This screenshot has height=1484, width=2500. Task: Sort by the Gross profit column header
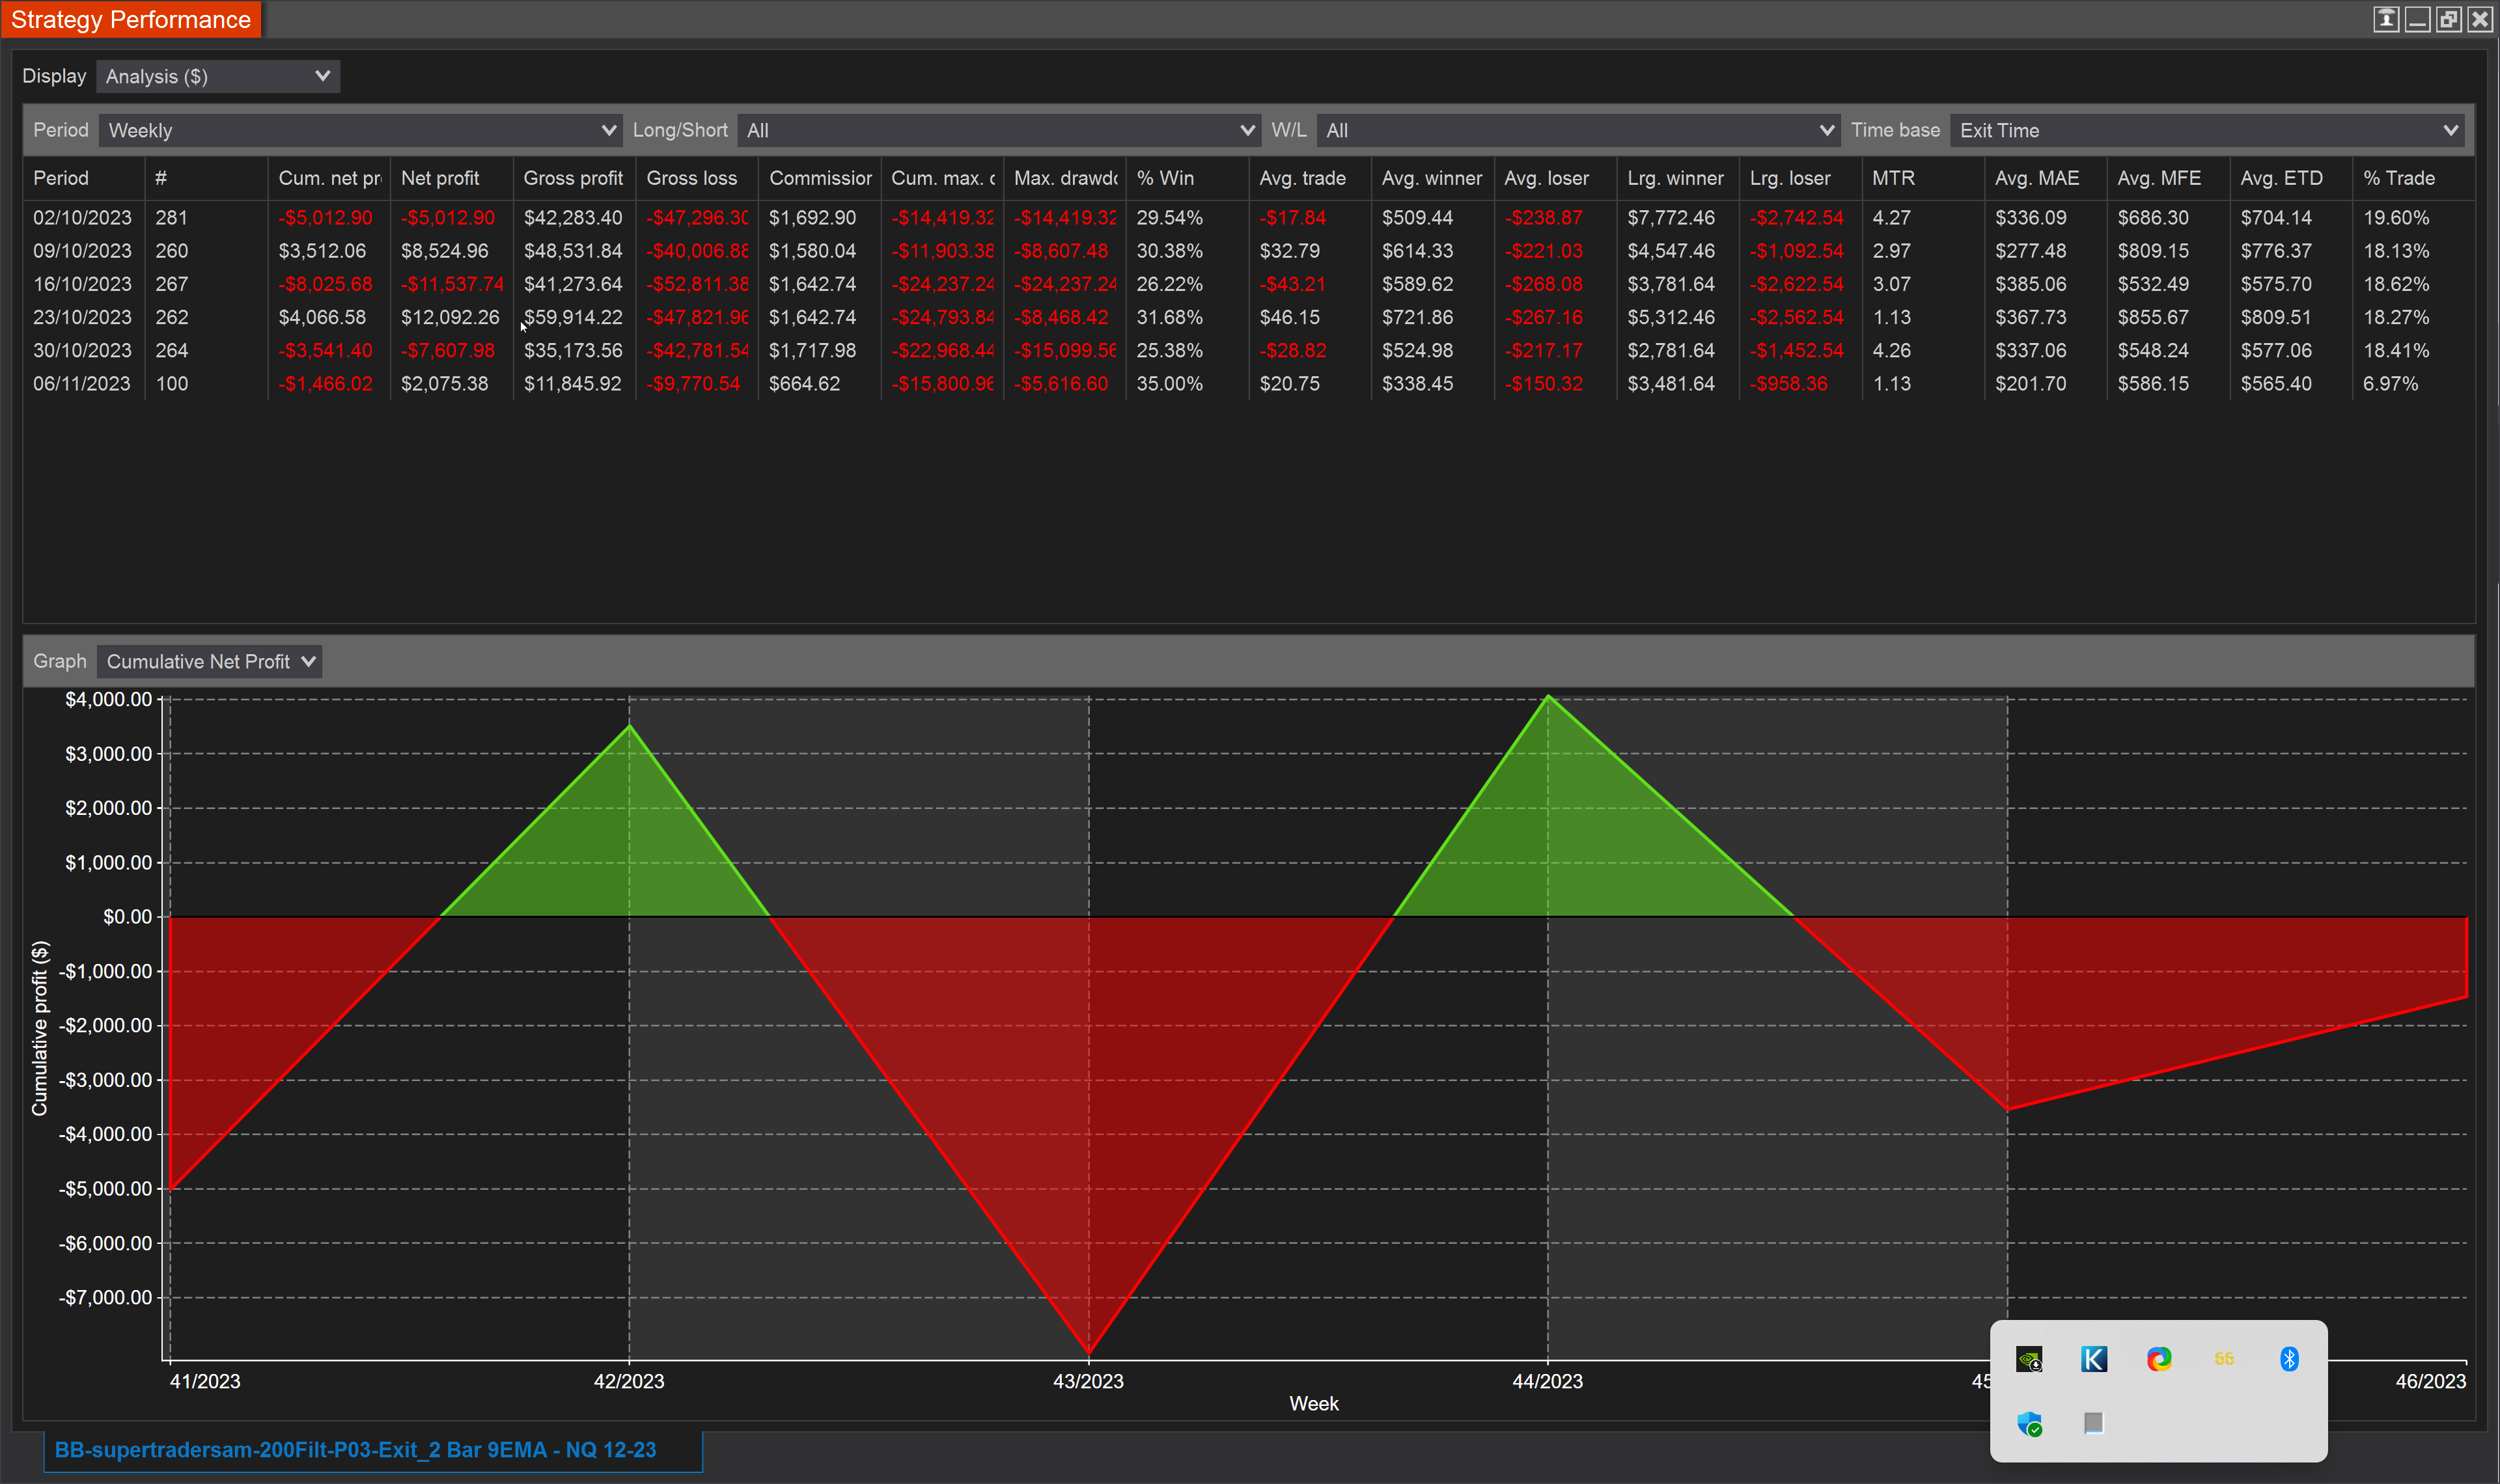574,178
